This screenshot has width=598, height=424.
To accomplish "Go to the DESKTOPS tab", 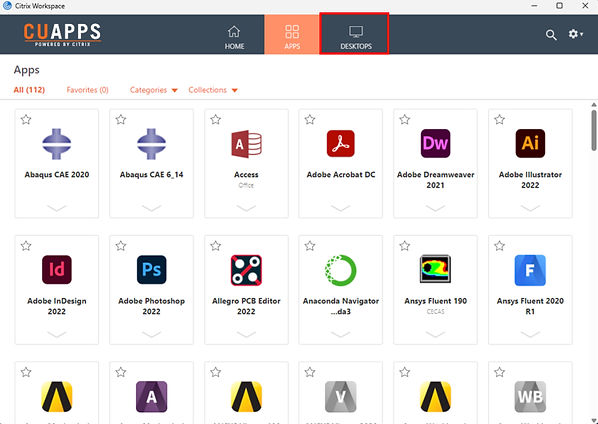I will point(354,34).
